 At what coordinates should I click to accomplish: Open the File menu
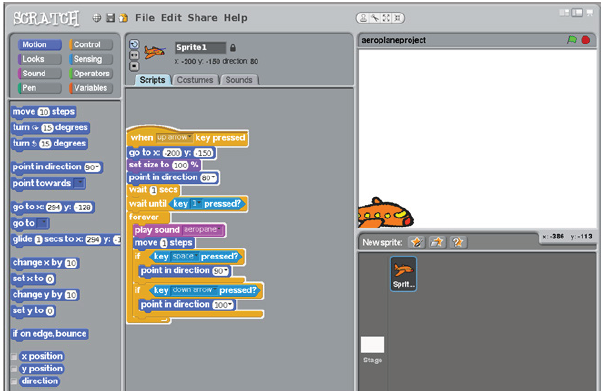pyautogui.click(x=145, y=18)
